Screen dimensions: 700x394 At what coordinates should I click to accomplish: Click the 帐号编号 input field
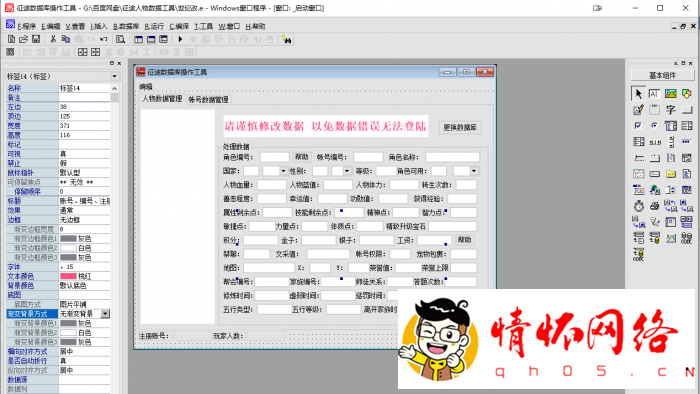368,157
